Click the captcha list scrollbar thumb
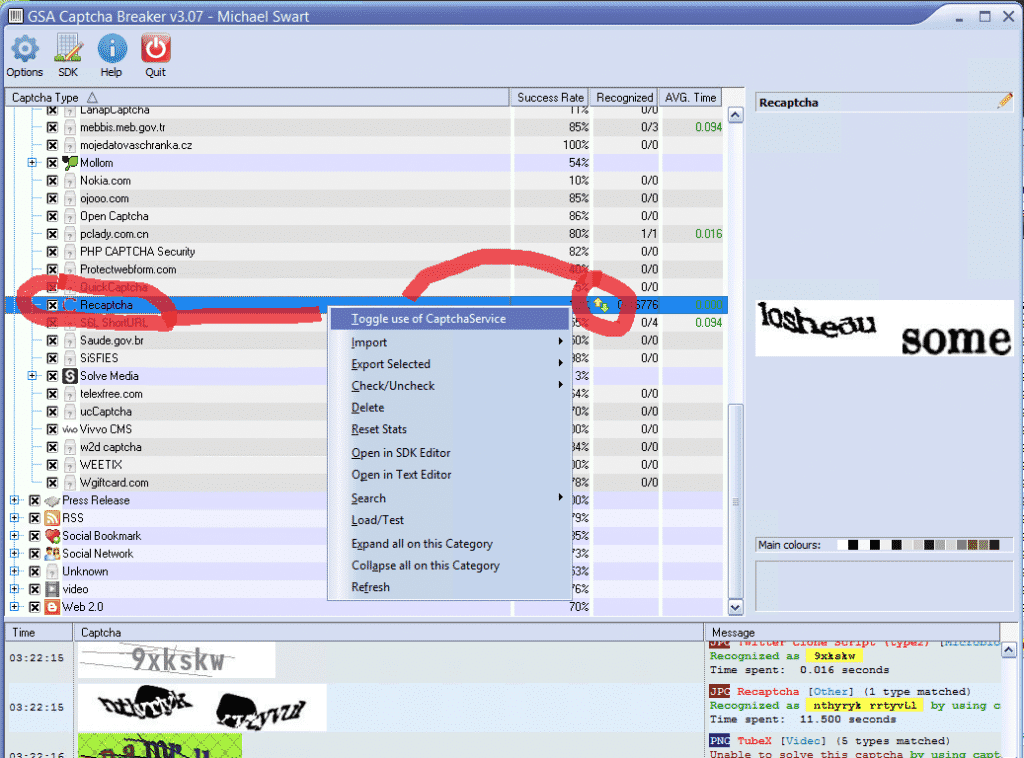This screenshot has width=1024, height=758. pyautogui.click(x=735, y=501)
